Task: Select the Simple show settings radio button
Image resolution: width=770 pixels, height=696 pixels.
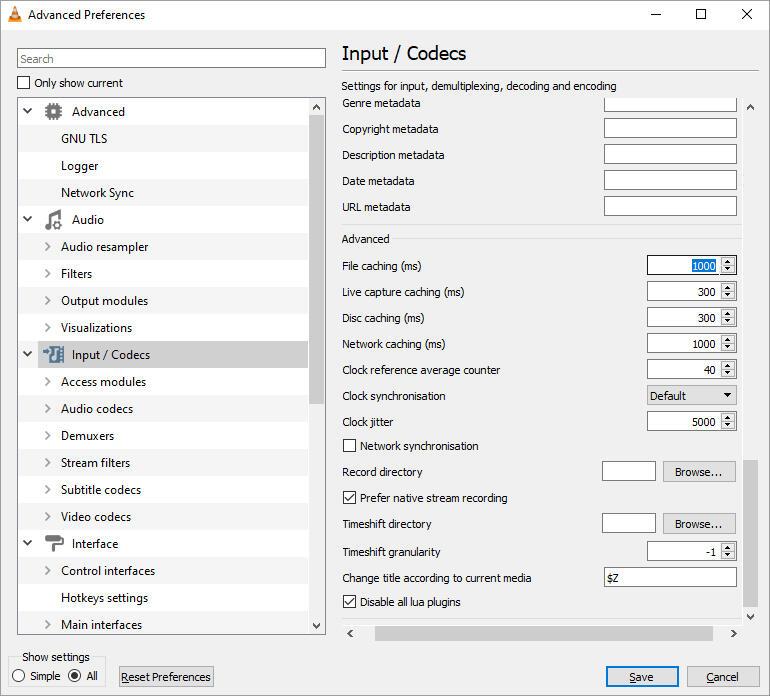Action: pyautogui.click(x=19, y=676)
